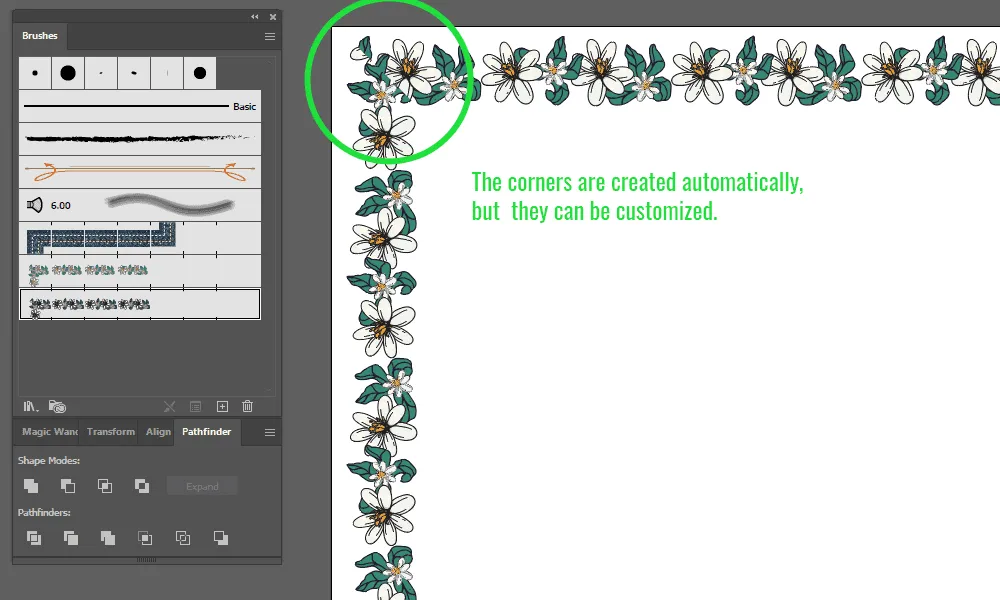Select the largest round calligraphic brush
1000x600 pixels.
[x=68, y=73]
